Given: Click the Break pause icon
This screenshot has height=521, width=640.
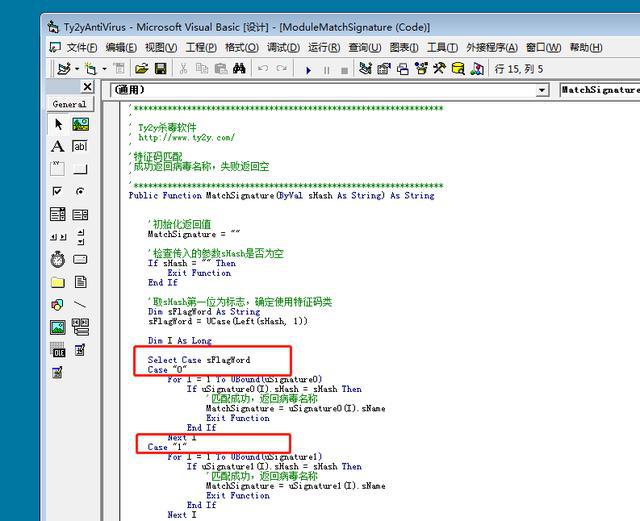Looking at the screenshot, I should 327,70.
